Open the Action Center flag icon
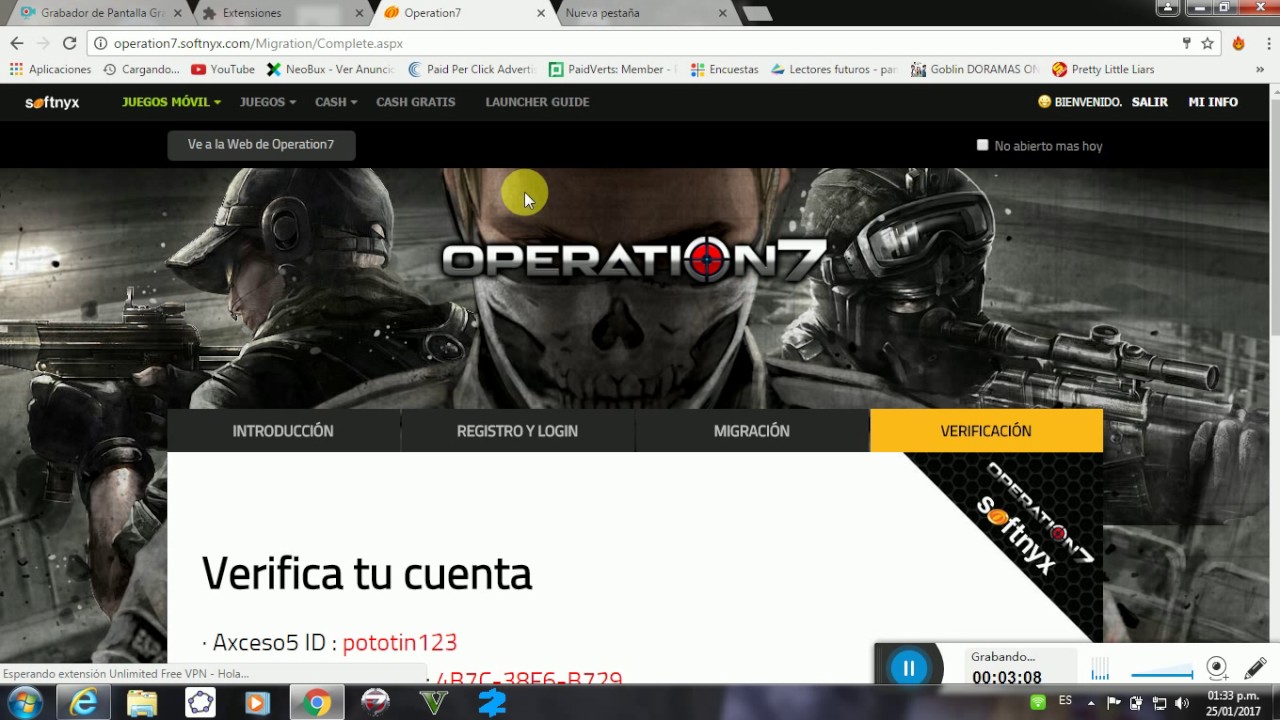1280x720 pixels. tap(1114, 702)
